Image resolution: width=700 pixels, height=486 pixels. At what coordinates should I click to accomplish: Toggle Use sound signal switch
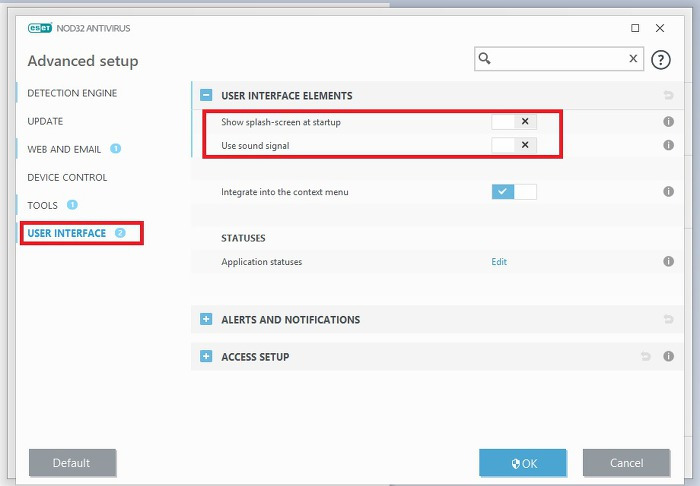tap(514, 145)
